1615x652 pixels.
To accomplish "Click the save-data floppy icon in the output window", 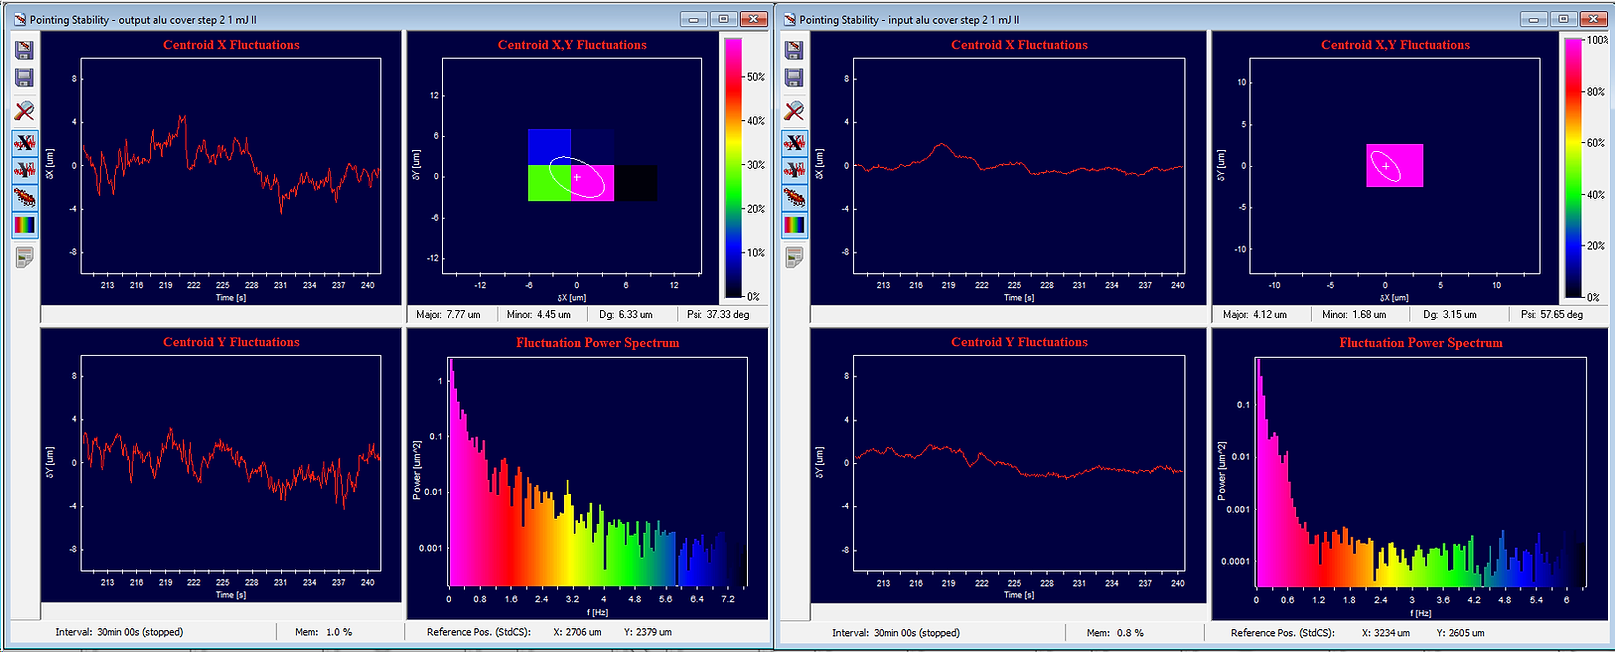I will pos(24,50).
